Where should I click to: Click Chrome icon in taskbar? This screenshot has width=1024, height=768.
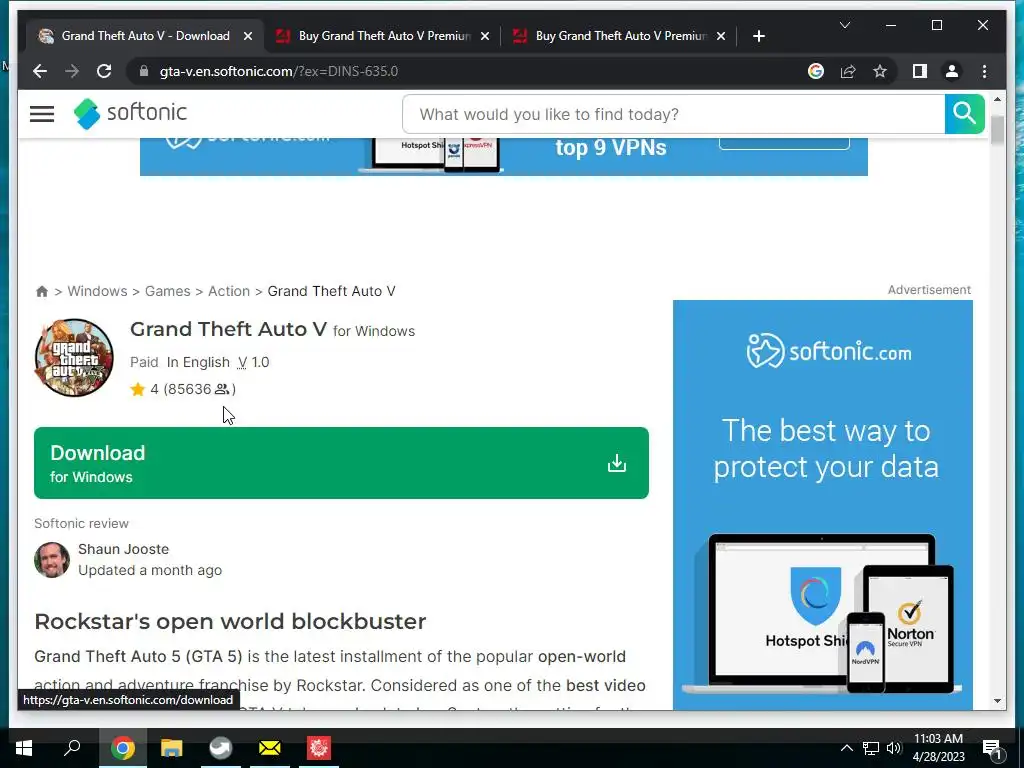[122, 748]
